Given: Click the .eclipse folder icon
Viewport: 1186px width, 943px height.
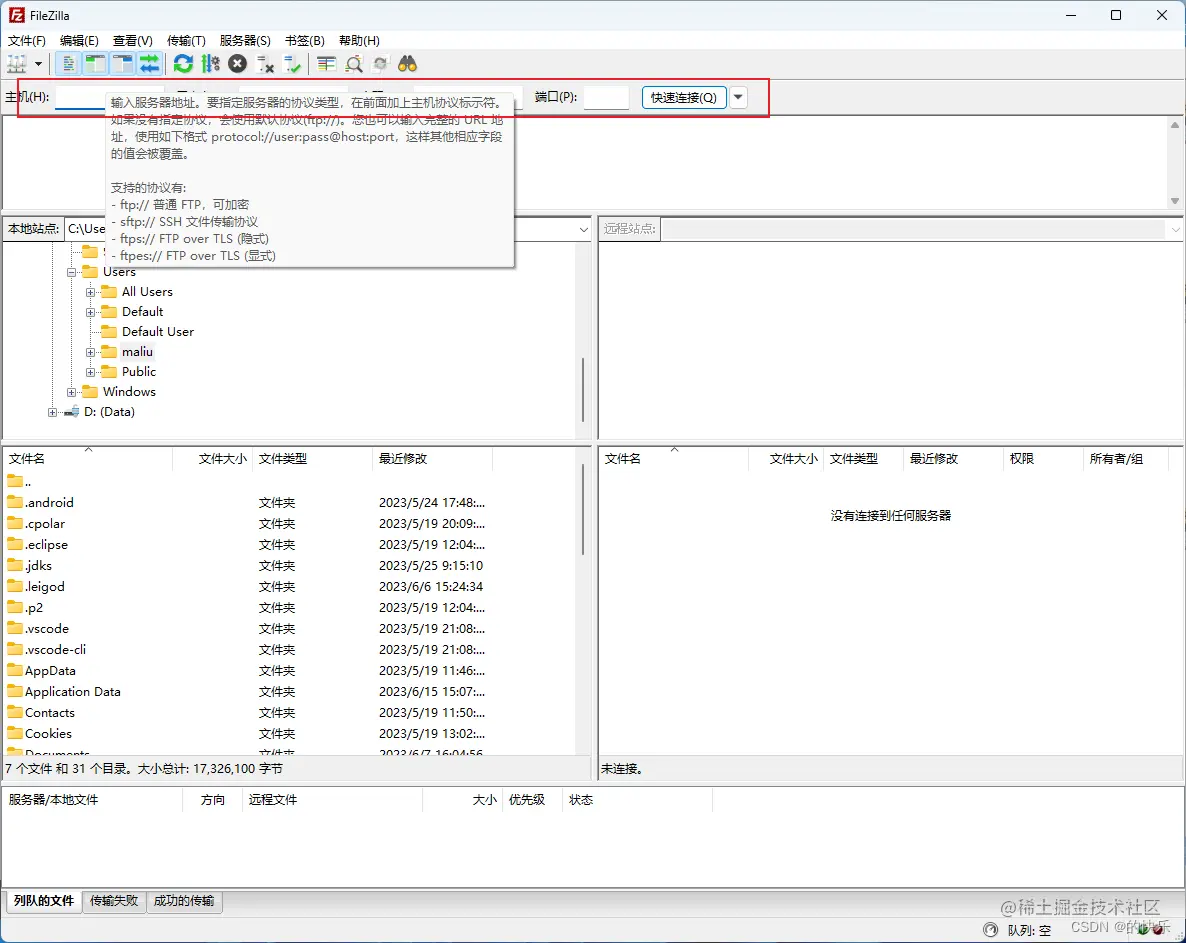Looking at the screenshot, I should (x=14, y=544).
